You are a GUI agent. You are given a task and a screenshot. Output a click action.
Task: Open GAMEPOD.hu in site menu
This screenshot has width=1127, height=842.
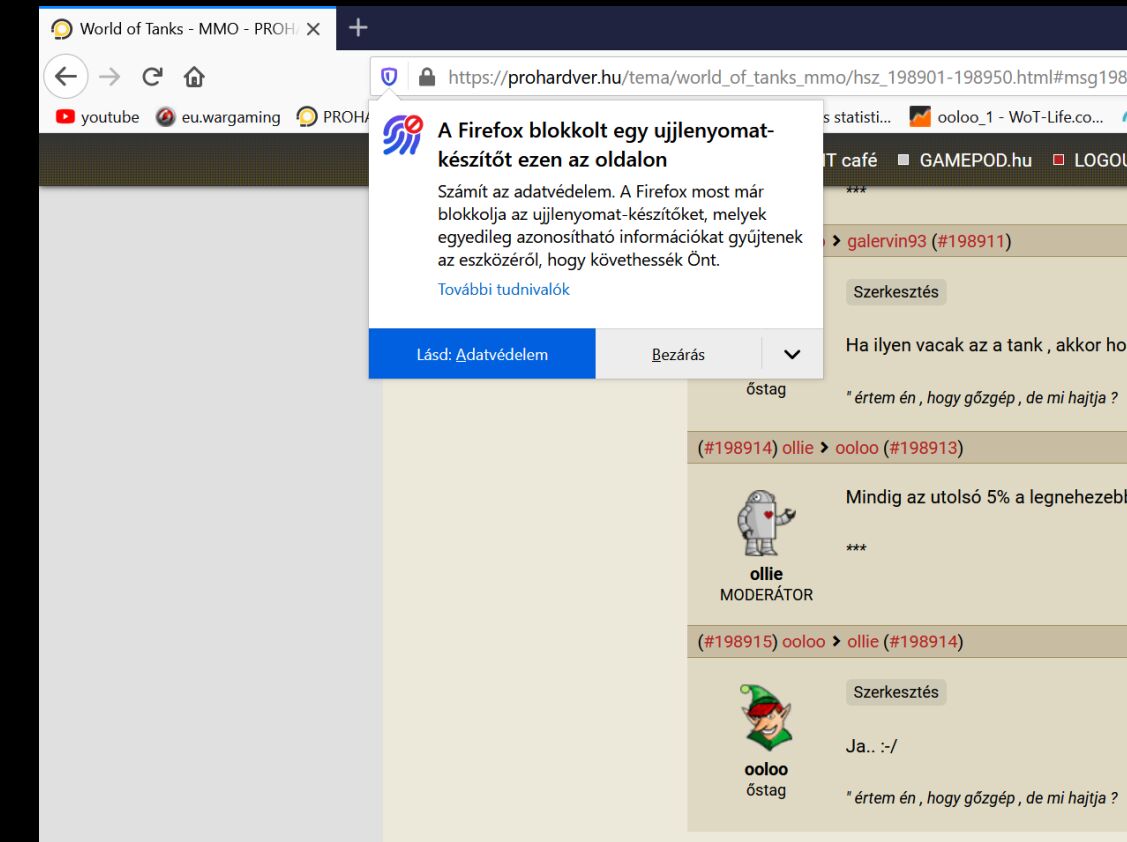tap(965, 160)
